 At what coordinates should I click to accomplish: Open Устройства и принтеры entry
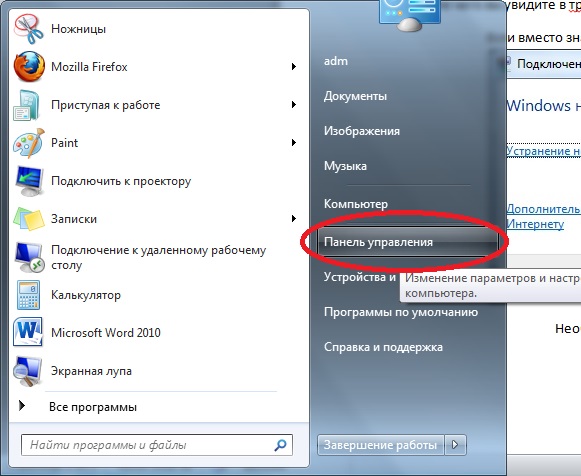pos(359,277)
